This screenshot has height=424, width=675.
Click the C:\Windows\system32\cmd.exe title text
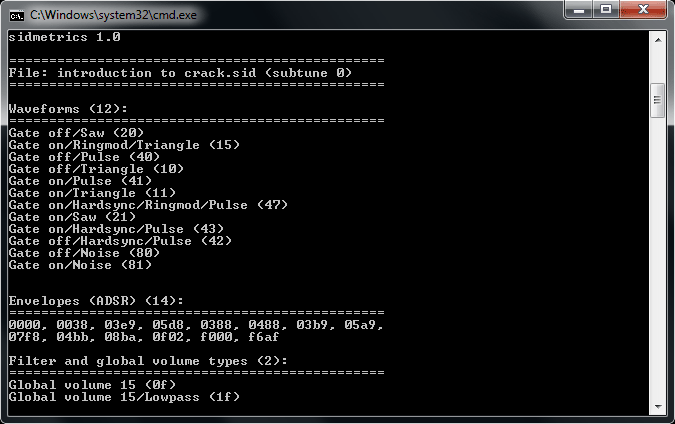[113, 15]
